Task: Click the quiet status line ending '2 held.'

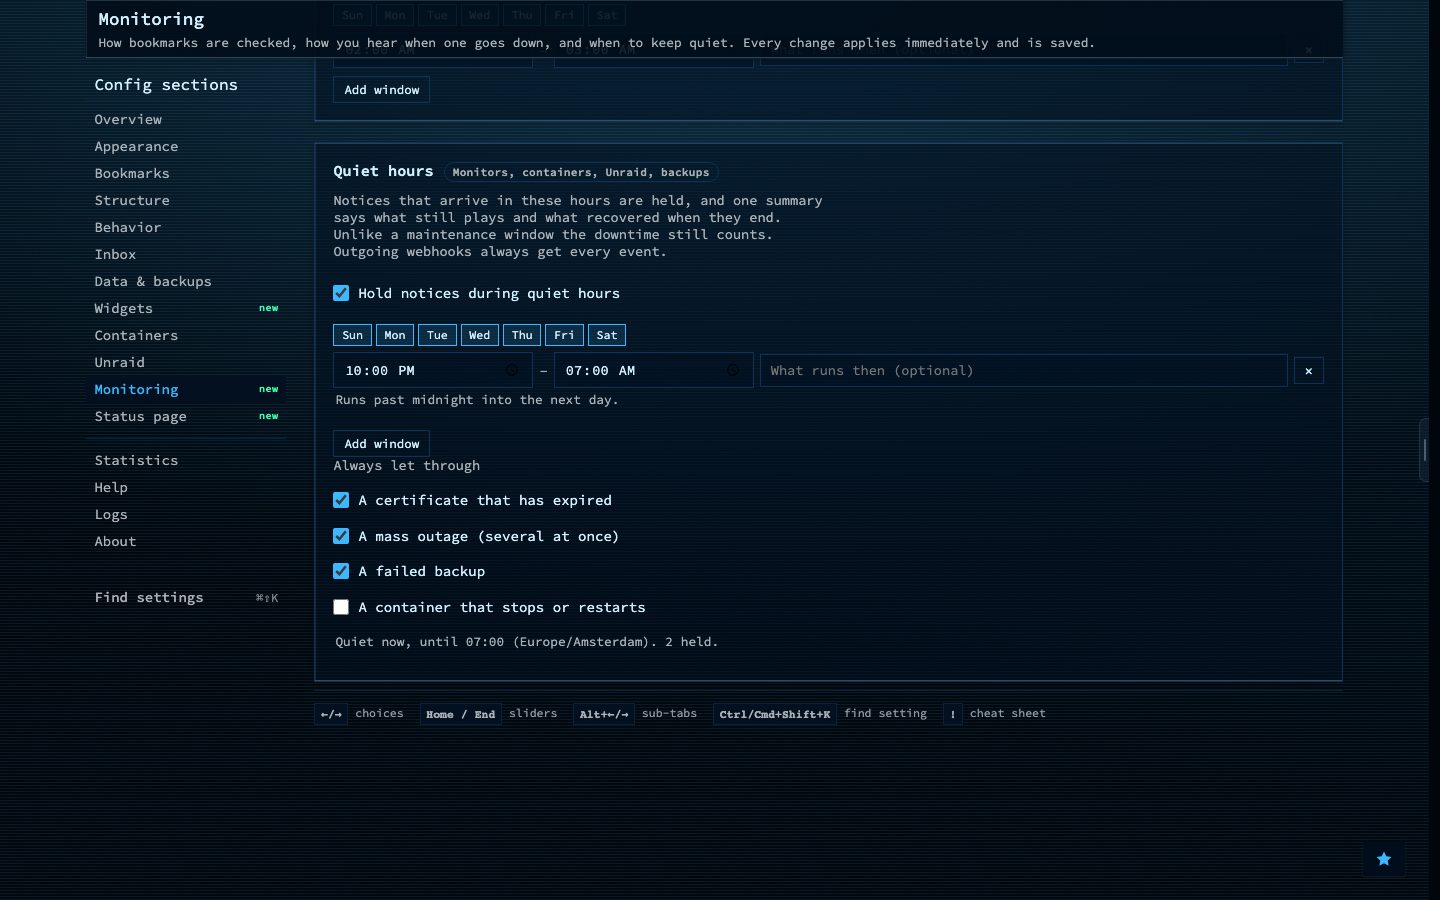Action: (x=526, y=642)
